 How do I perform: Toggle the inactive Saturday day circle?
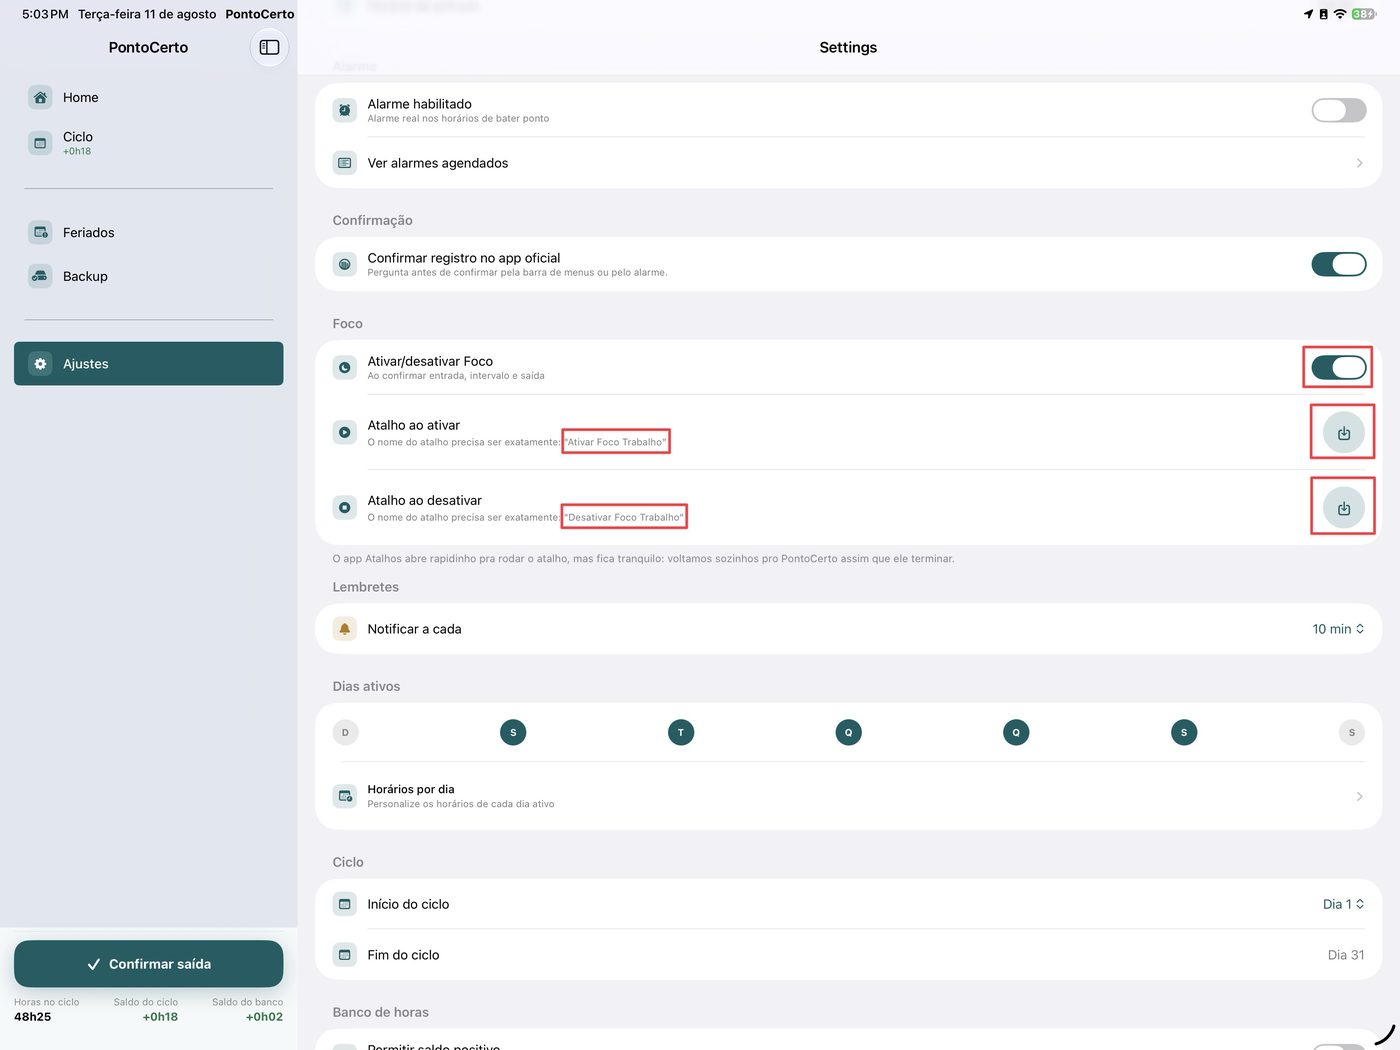click(x=1352, y=732)
